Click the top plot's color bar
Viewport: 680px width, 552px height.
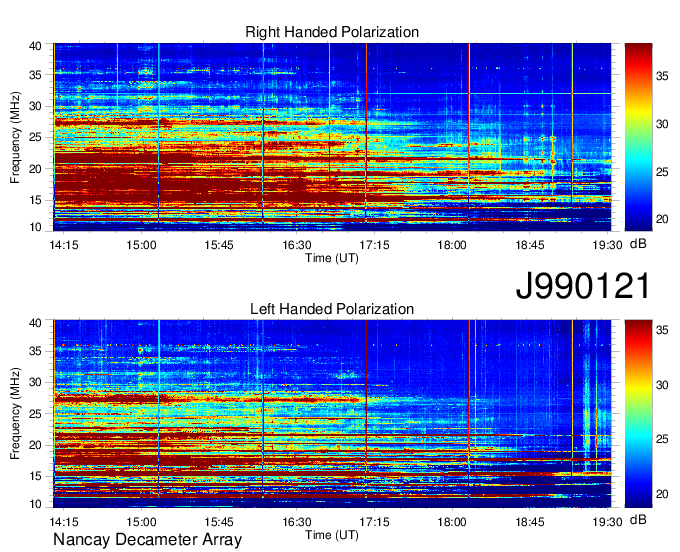638,137
